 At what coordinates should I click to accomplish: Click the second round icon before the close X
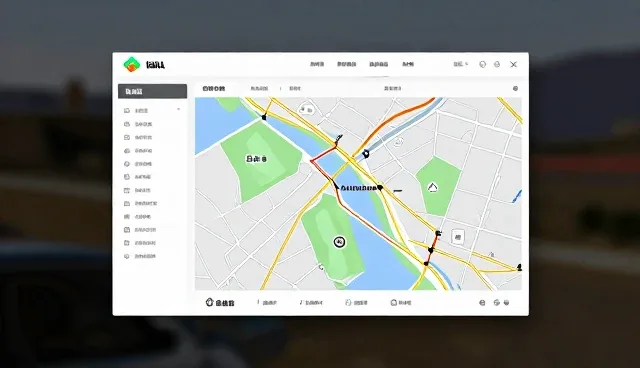pyautogui.click(x=497, y=64)
